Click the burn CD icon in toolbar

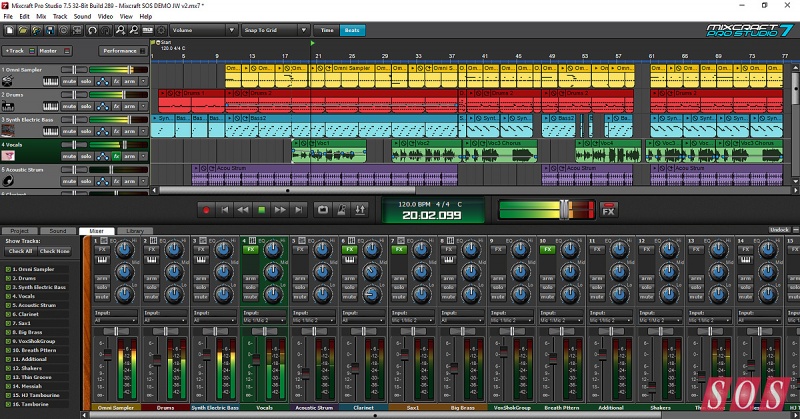click(x=63, y=31)
